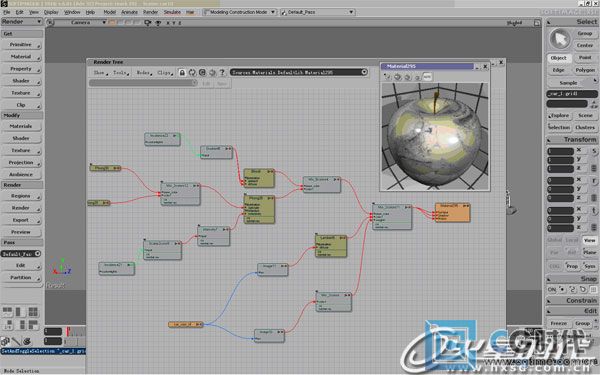Image resolution: width=600 pixels, height=375 pixels.
Task: Click the four-pane viewport layout icon
Action: click(33, 312)
